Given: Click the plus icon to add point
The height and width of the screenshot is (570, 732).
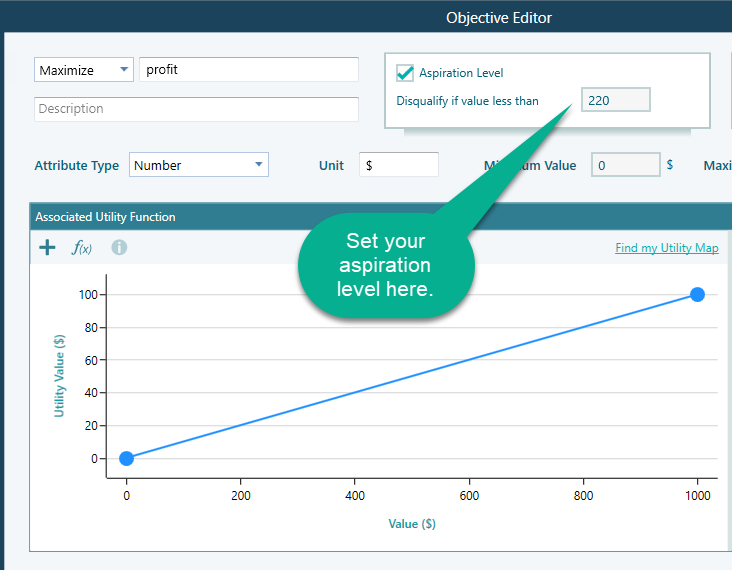Looking at the screenshot, I should click(x=47, y=247).
